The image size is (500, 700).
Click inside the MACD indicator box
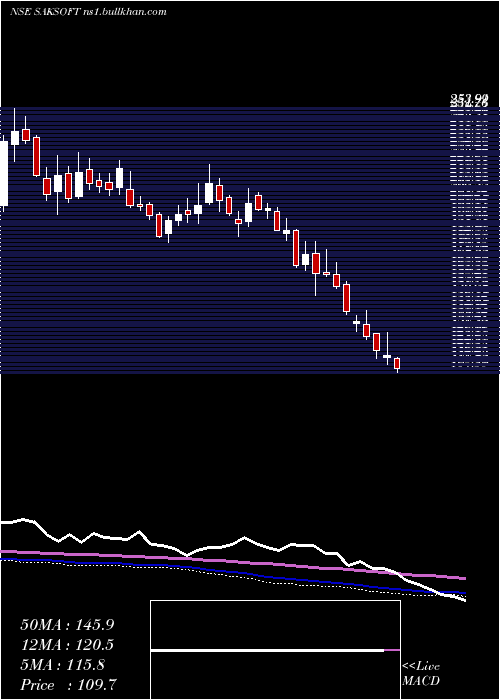[275, 650]
